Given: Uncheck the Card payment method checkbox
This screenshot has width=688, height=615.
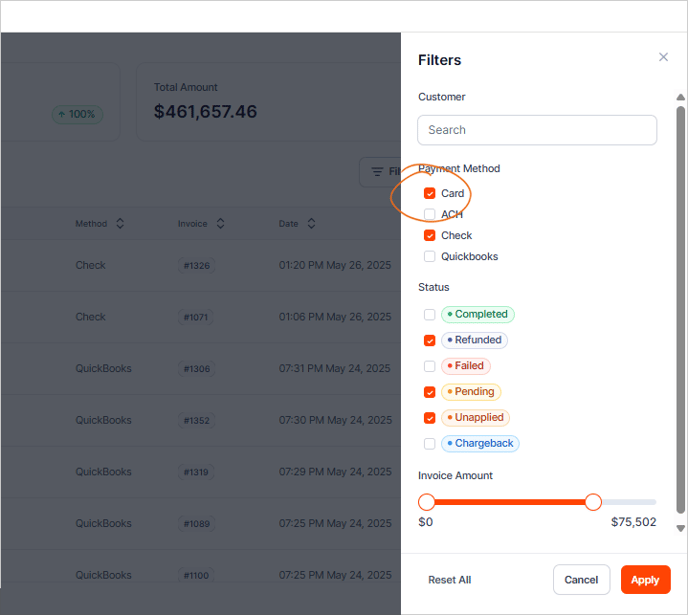Looking at the screenshot, I should [430, 193].
